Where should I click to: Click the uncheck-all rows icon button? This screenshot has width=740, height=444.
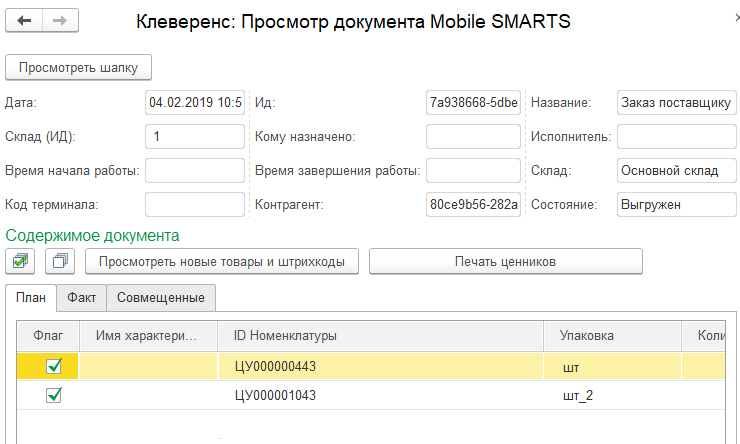(60, 261)
